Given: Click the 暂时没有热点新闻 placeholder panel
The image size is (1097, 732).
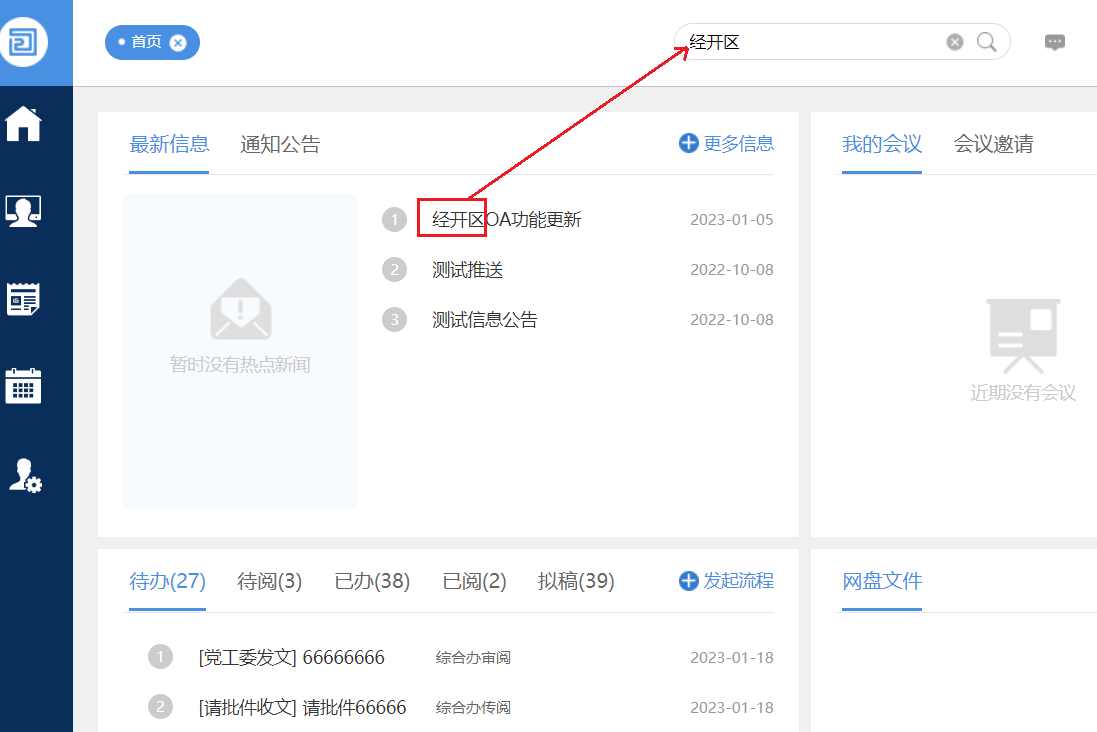Looking at the screenshot, I should click(x=240, y=352).
